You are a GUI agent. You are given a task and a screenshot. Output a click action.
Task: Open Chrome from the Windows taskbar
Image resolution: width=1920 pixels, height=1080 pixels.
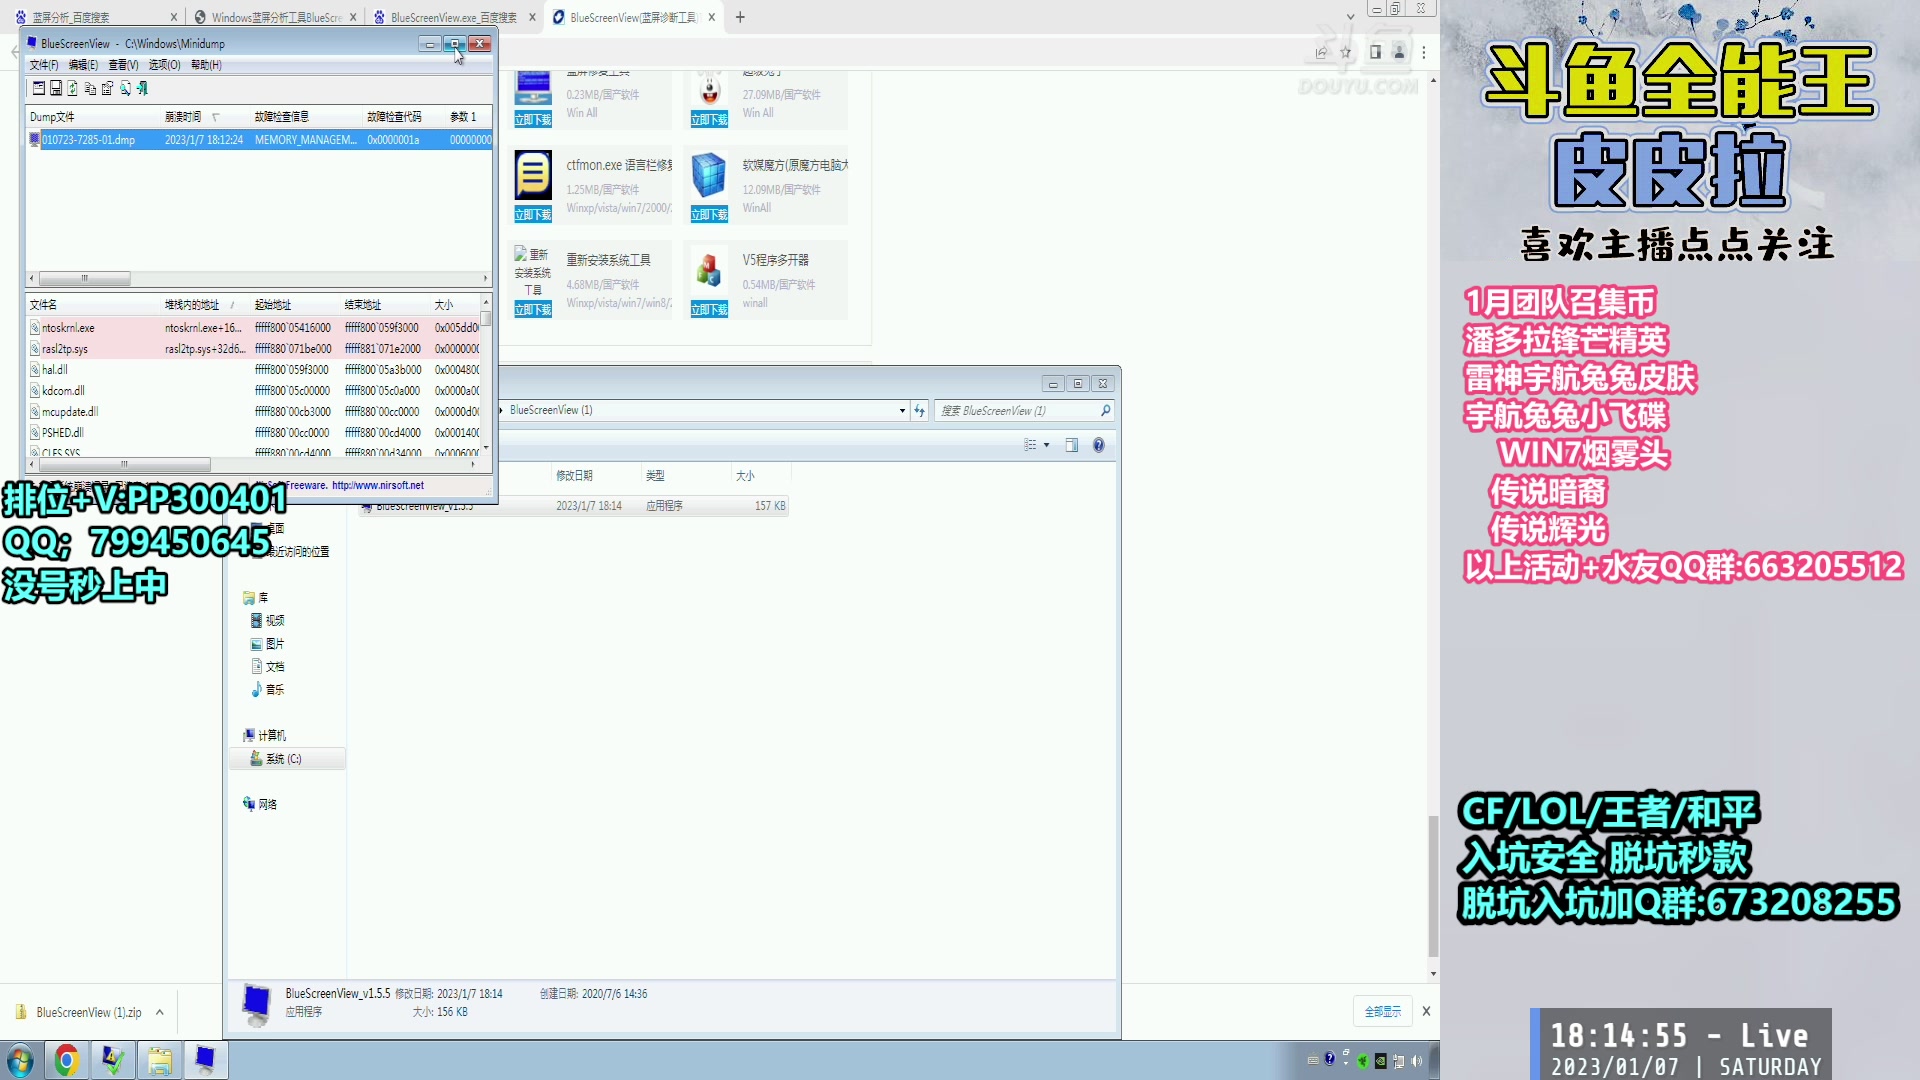click(x=66, y=1060)
